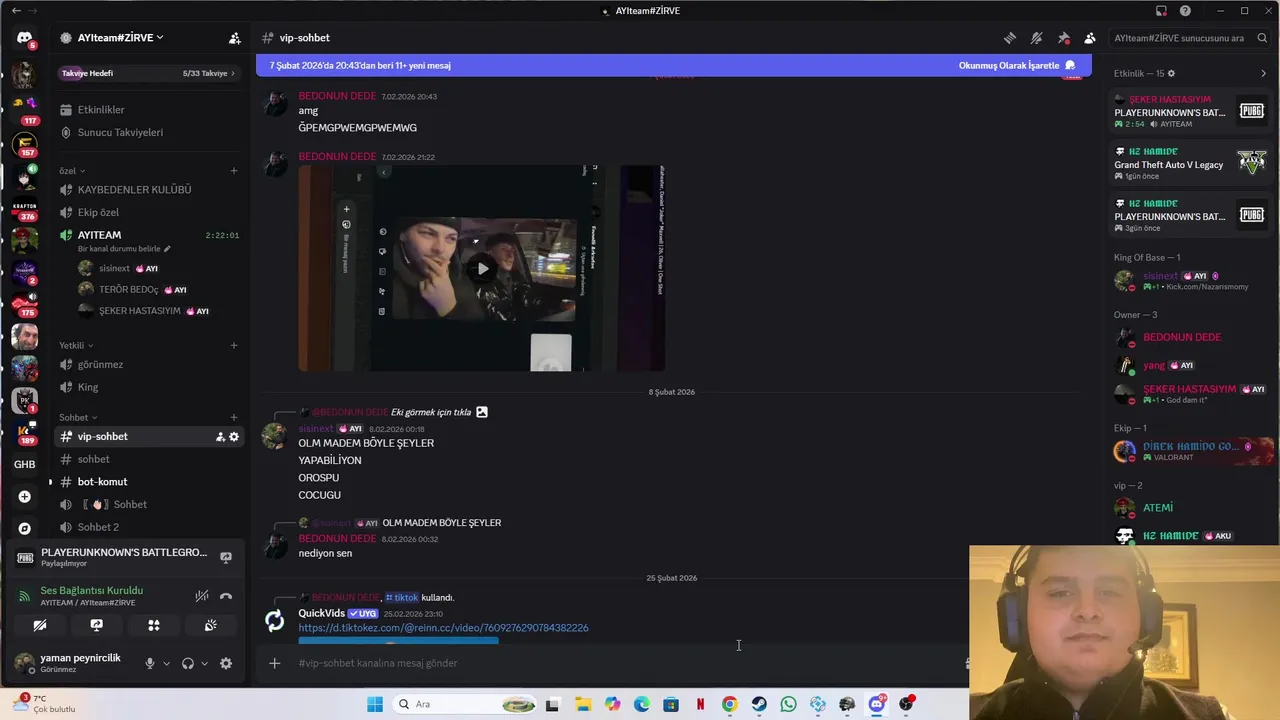This screenshot has height=720, width=1280.
Task: Add channel to Sohbet category
Action: click(x=234, y=418)
